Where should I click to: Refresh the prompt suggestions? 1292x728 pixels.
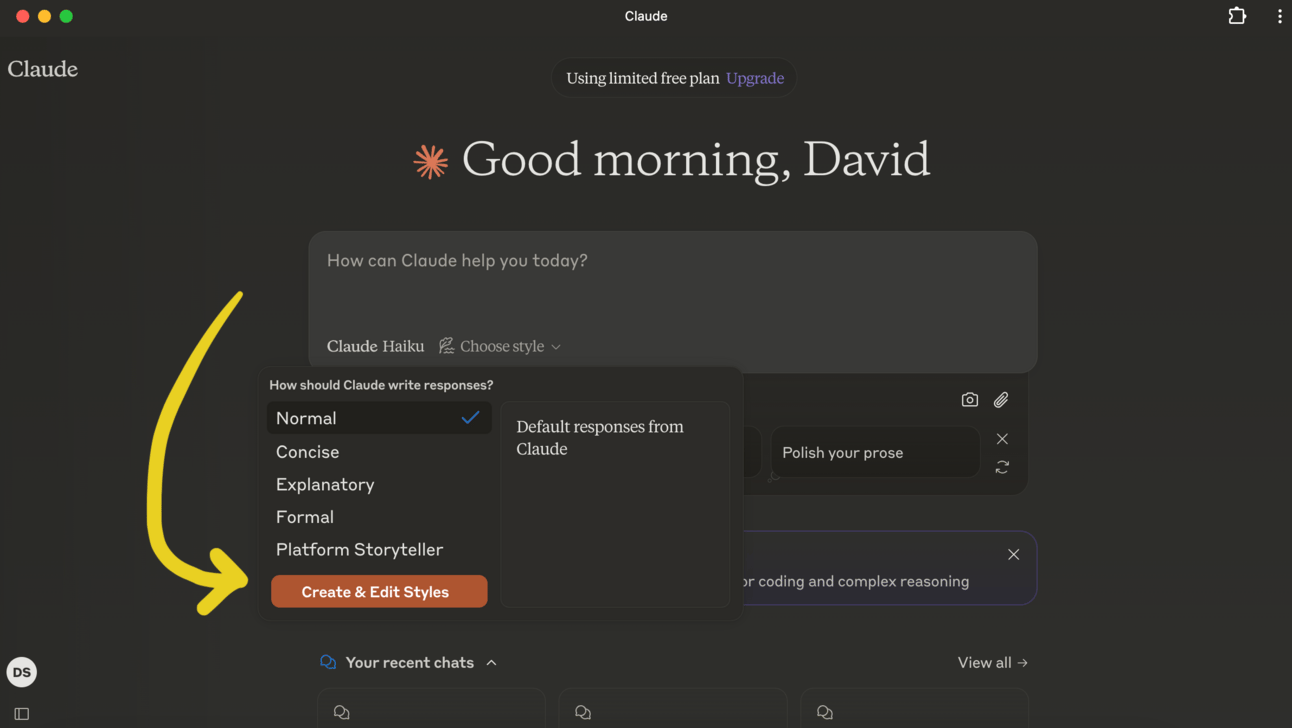point(1002,467)
